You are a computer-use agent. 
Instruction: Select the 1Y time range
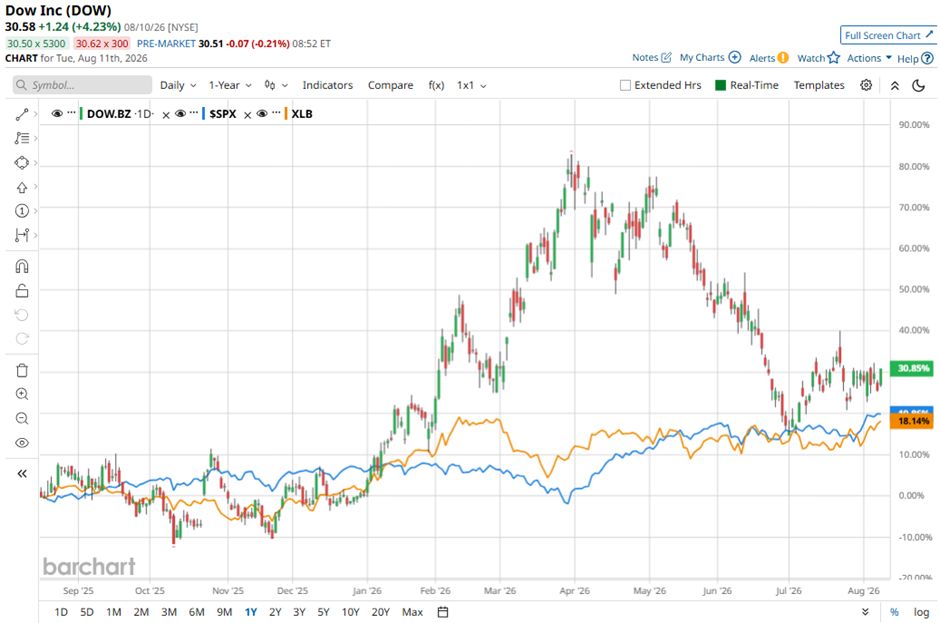[251, 612]
